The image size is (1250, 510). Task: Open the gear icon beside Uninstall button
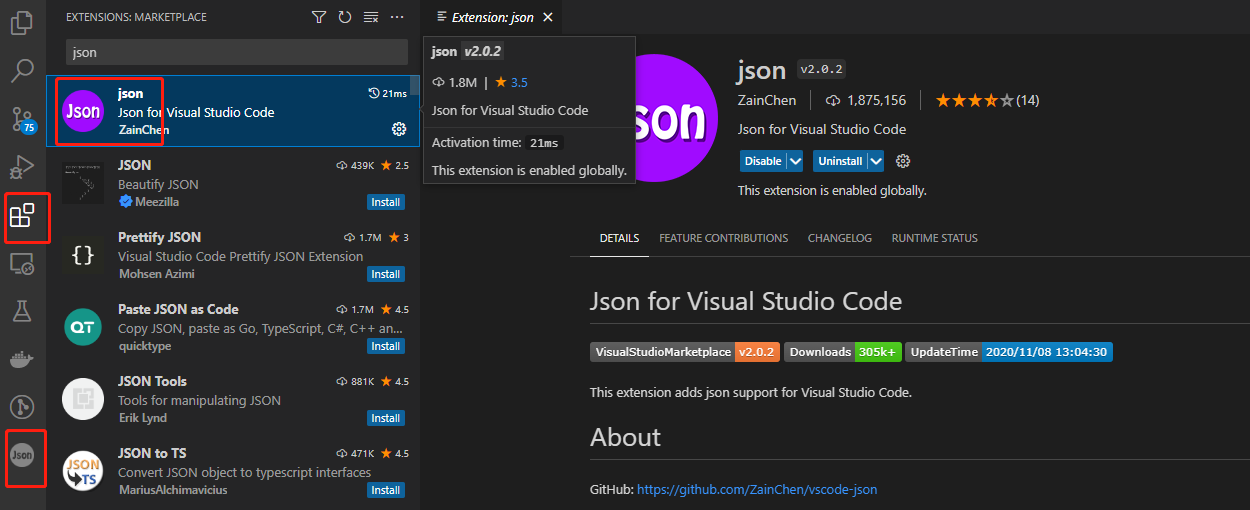tap(903, 161)
